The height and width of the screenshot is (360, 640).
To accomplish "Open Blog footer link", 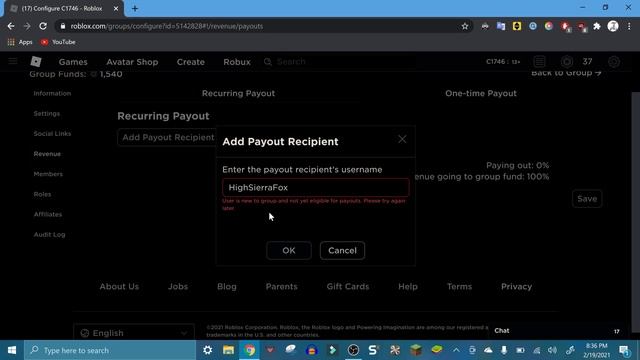I will (227, 287).
